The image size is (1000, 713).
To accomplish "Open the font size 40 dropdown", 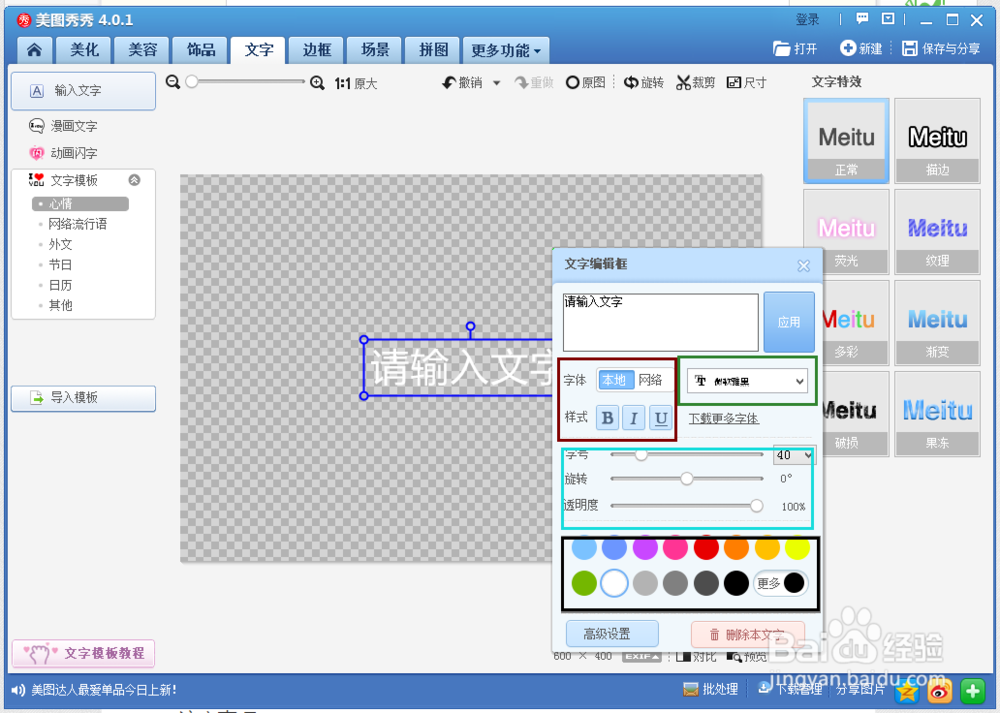I will pos(794,455).
